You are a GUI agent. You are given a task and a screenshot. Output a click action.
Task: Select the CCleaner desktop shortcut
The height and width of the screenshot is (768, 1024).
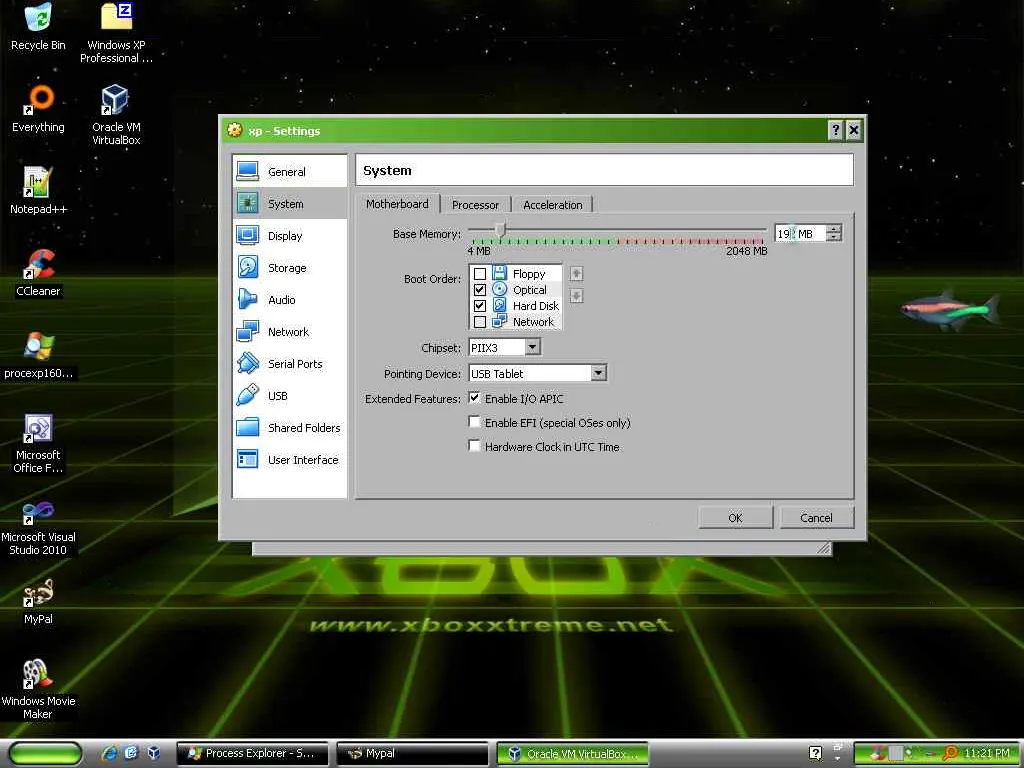(38, 273)
